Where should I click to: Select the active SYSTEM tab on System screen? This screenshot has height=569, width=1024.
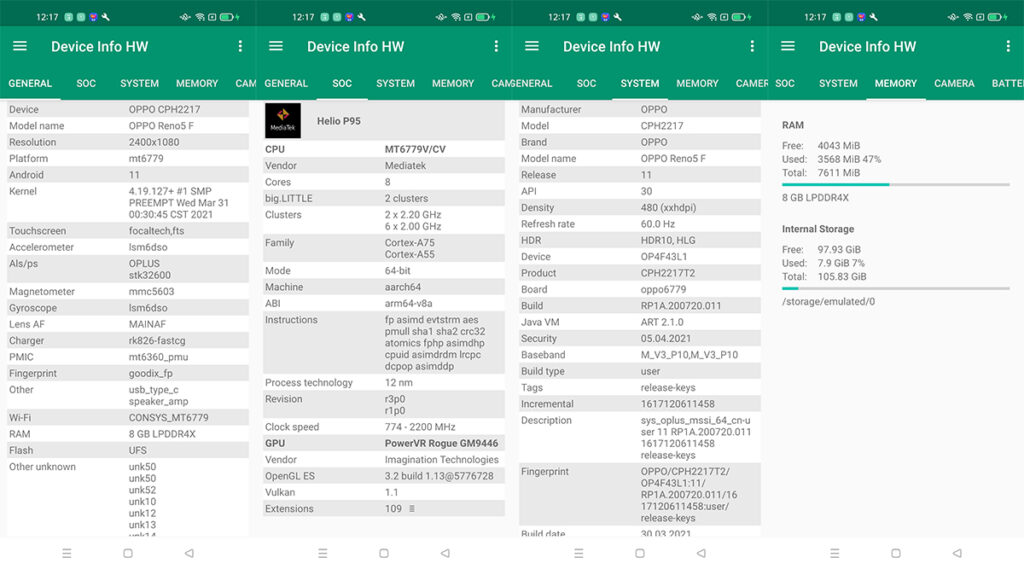(640, 84)
